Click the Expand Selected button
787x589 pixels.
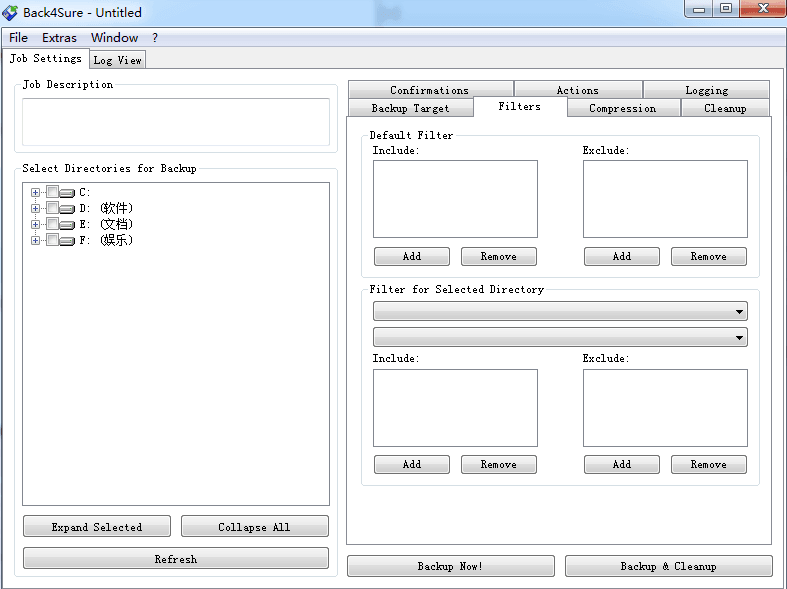point(97,527)
